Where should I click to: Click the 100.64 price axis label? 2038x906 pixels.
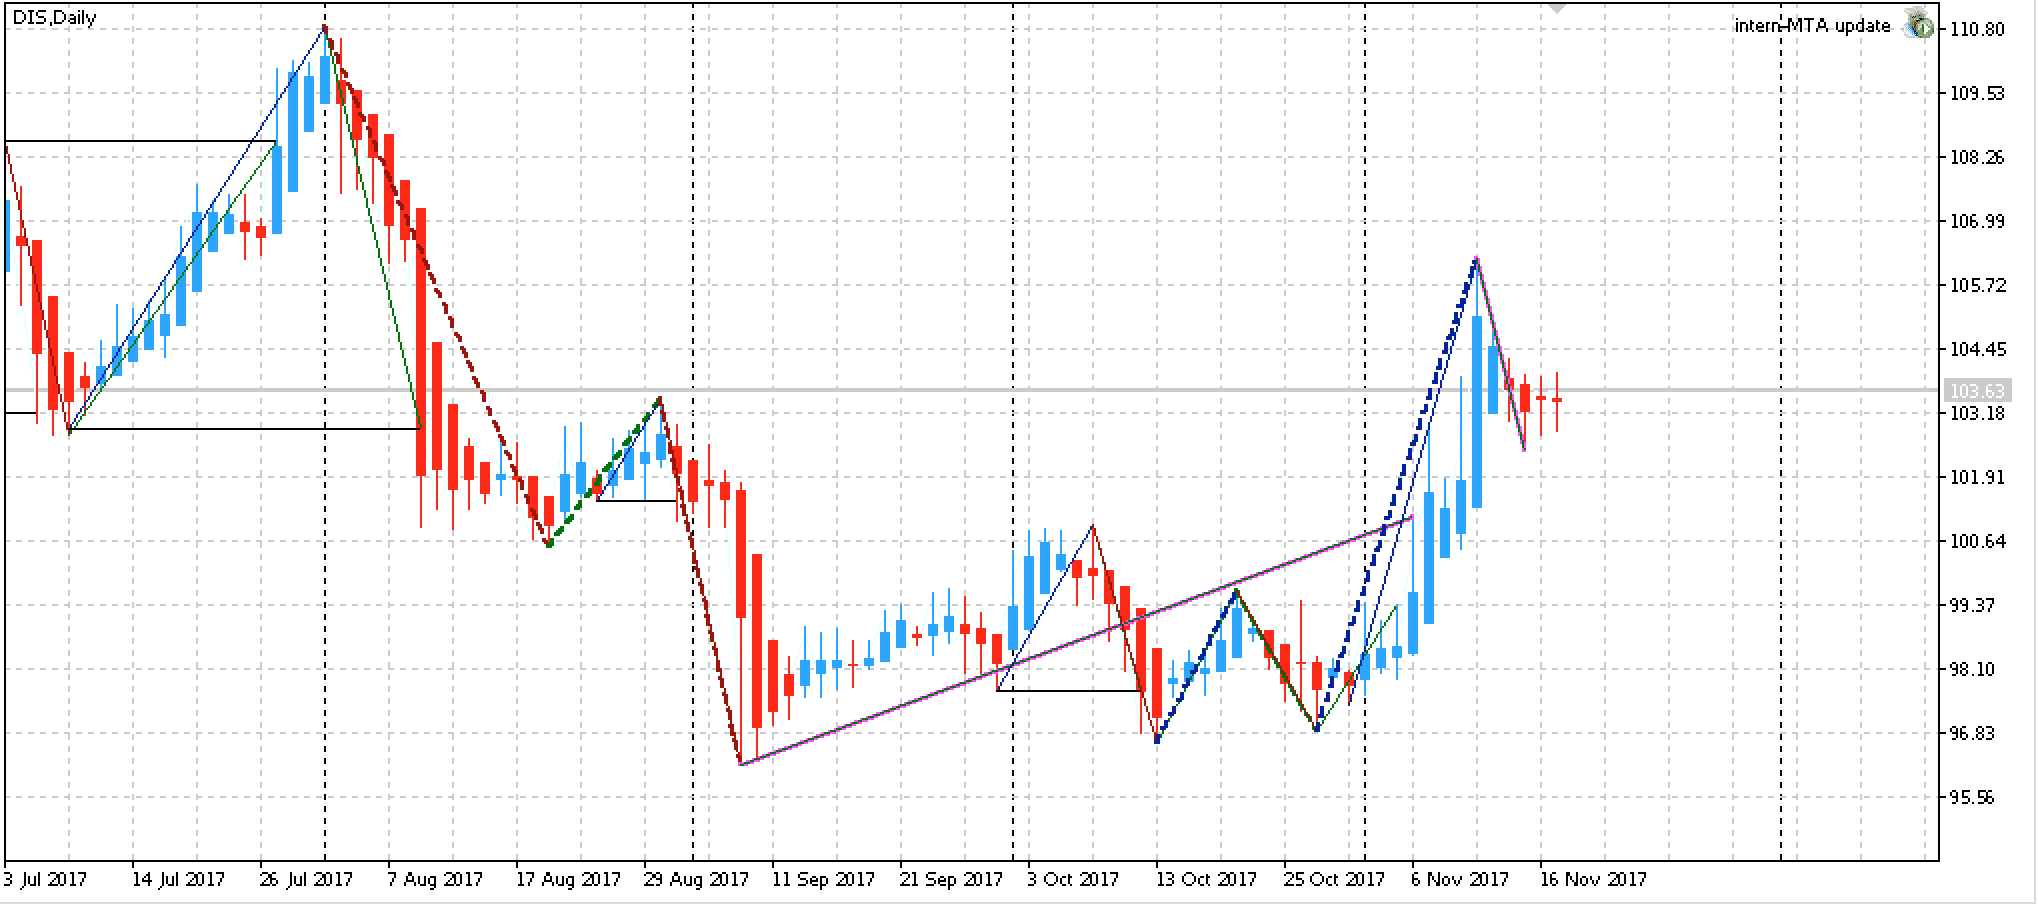coord(1977,542)
